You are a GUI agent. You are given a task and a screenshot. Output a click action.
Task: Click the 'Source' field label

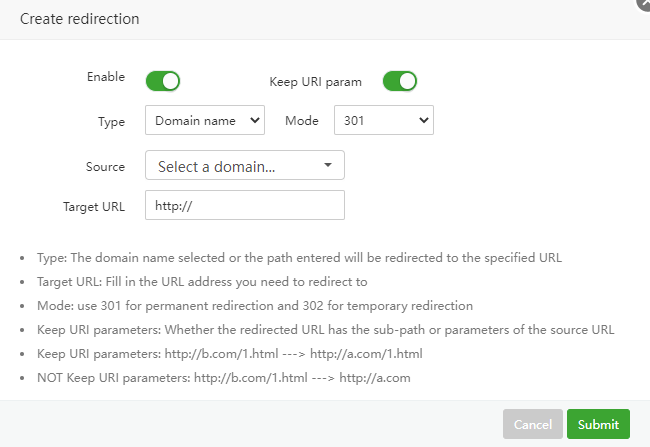click(106, 167)
